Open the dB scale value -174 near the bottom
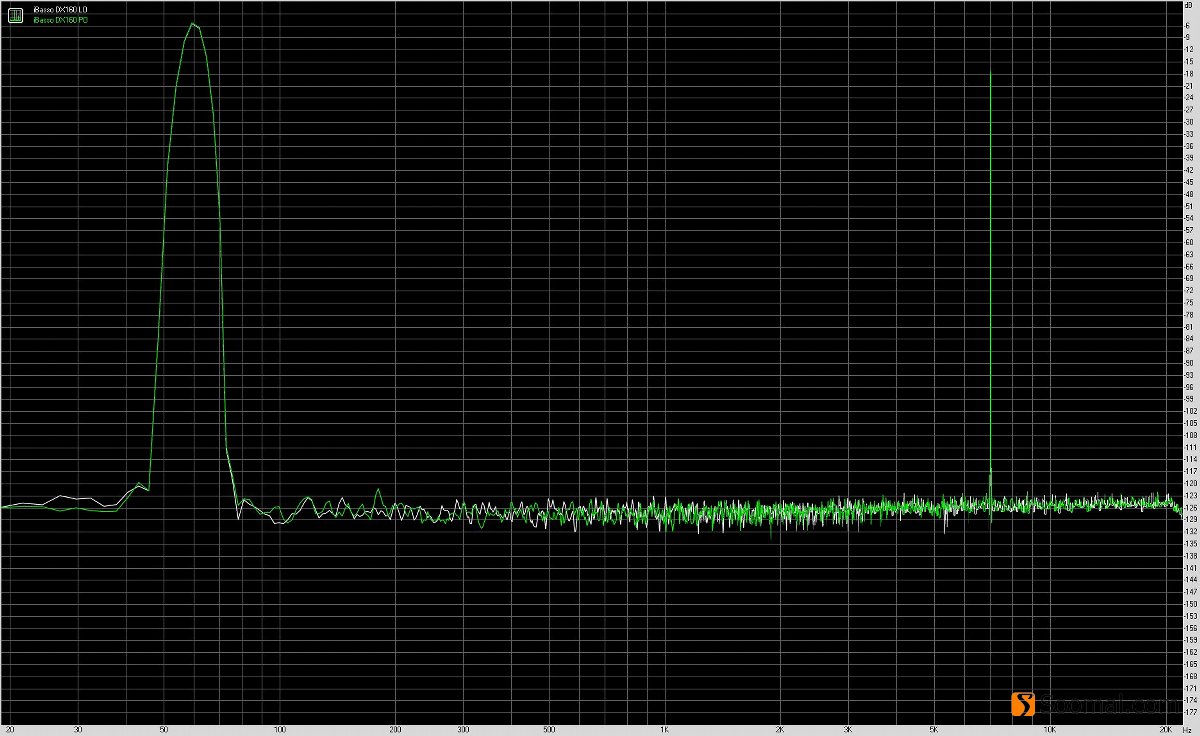Screen dimensions: 1200x736 tap(1191, 700)
